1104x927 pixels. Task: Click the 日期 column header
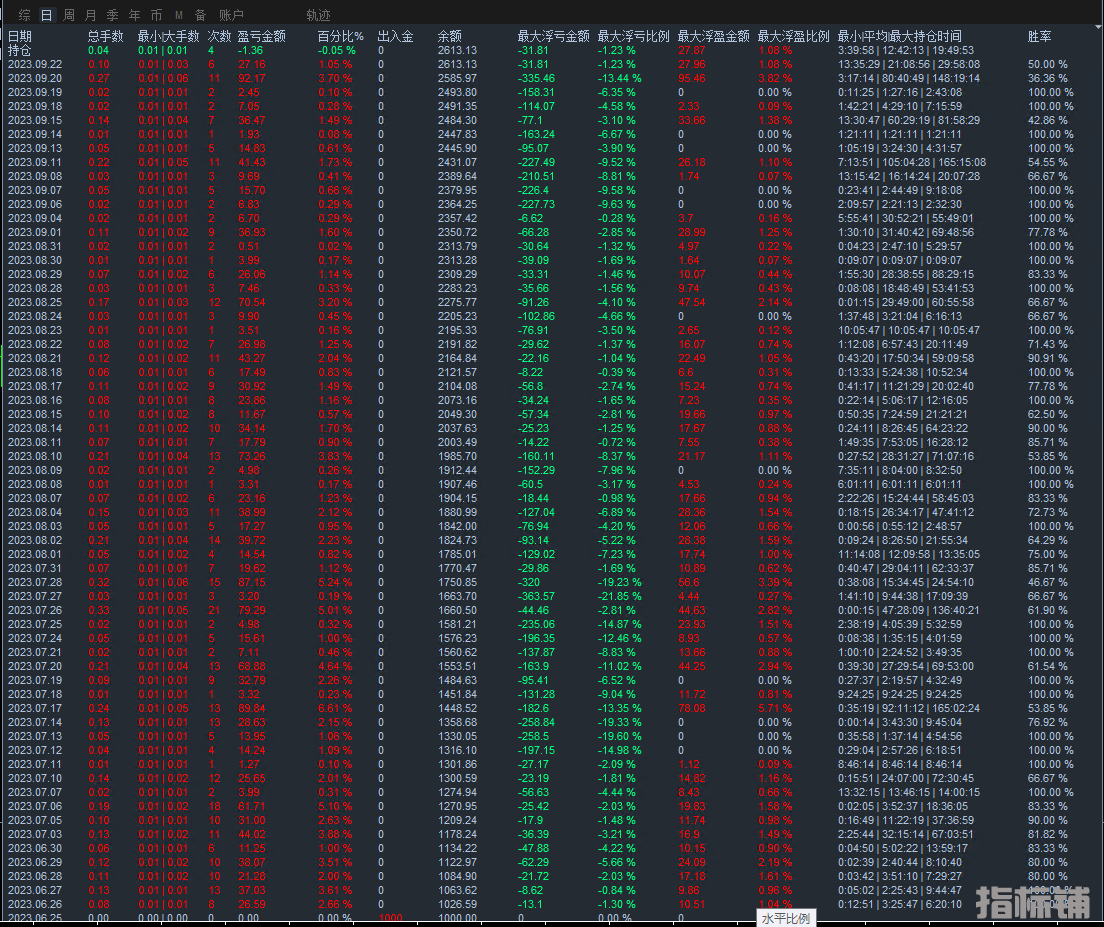pos(20,36)
